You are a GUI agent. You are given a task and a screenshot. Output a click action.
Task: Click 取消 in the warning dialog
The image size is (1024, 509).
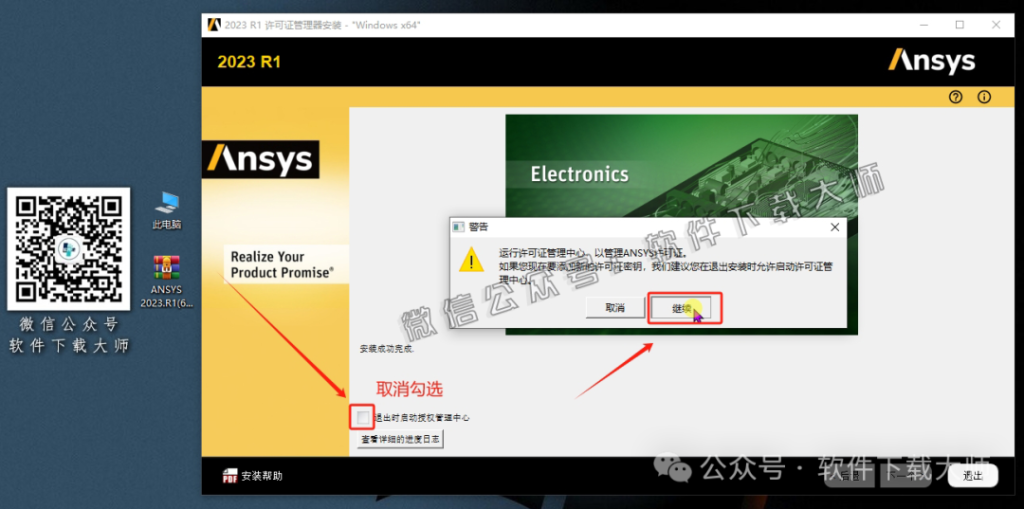(615, 308)
